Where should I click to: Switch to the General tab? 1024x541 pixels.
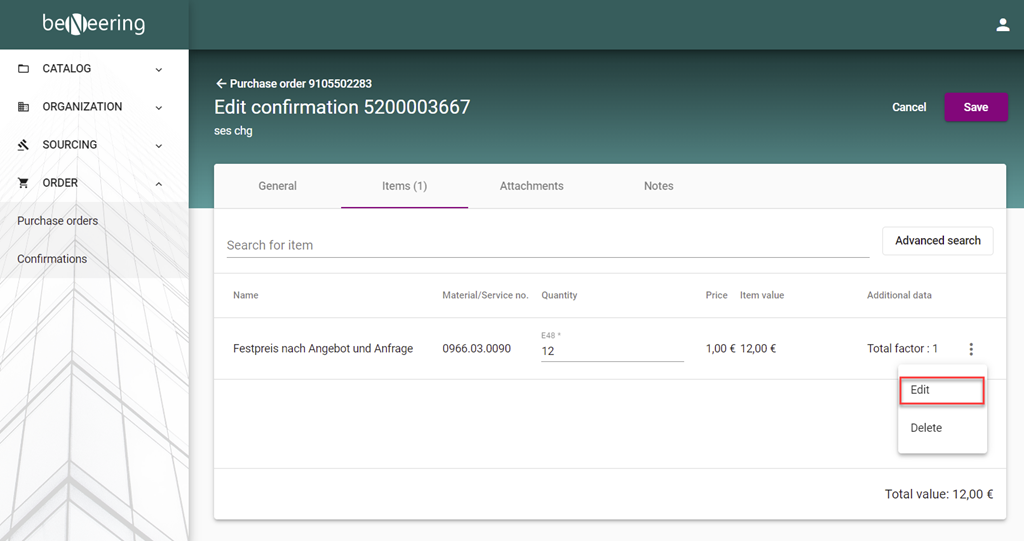pyautogui.click(x=277, y=186)
